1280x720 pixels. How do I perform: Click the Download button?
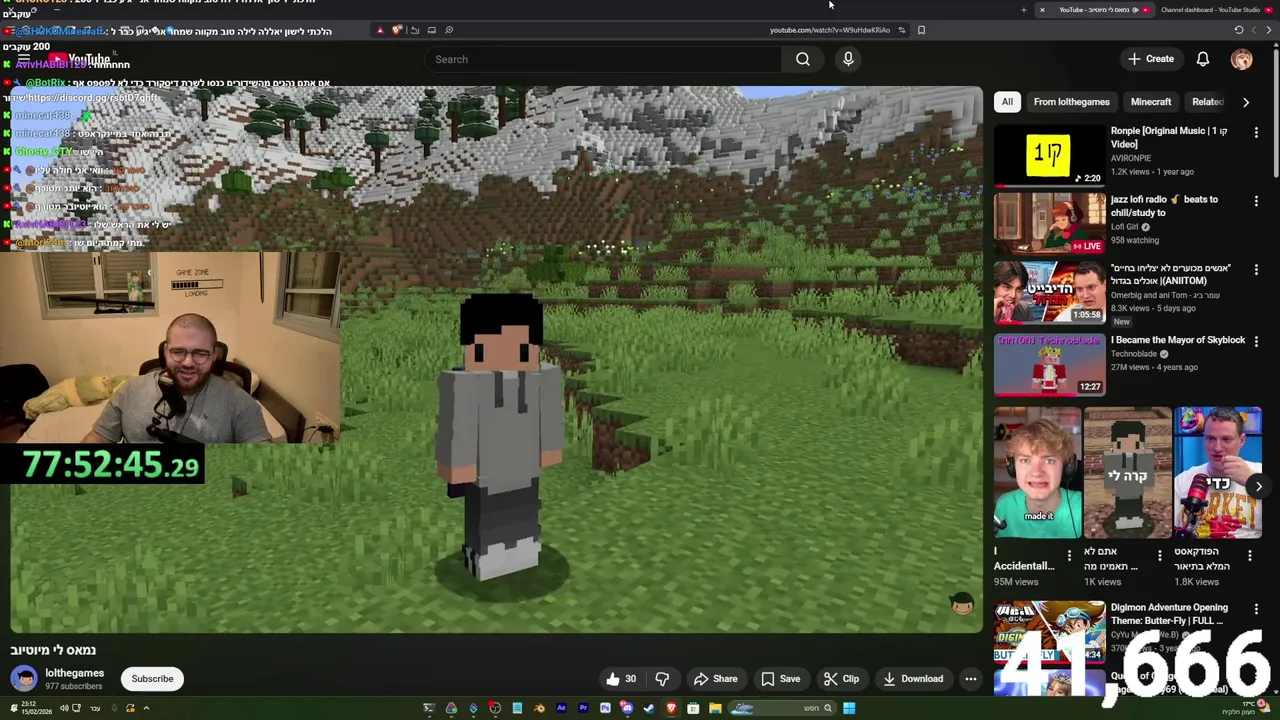click(913, 679)
